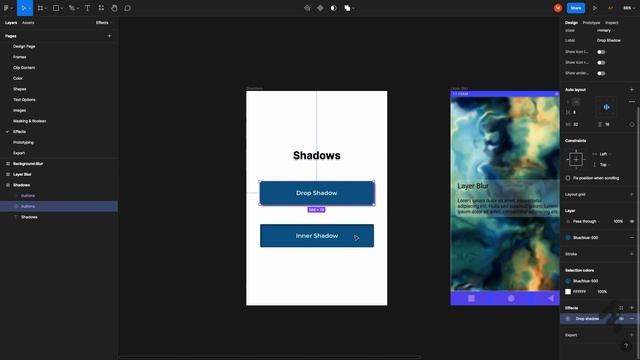Screen dimensions: 640x360
Task: Click the Inner Shadow button on canvas
Action: pyautogui.click(x=317, y=236)
